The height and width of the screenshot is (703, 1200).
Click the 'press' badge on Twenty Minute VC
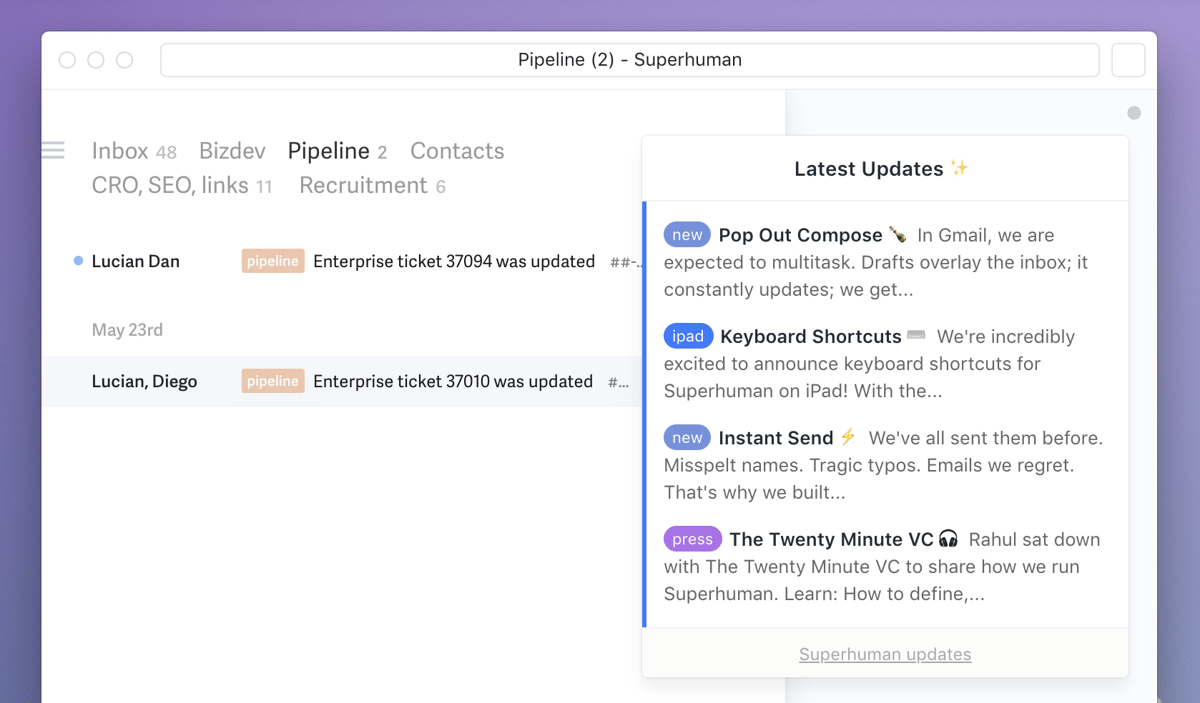(692, 539)
